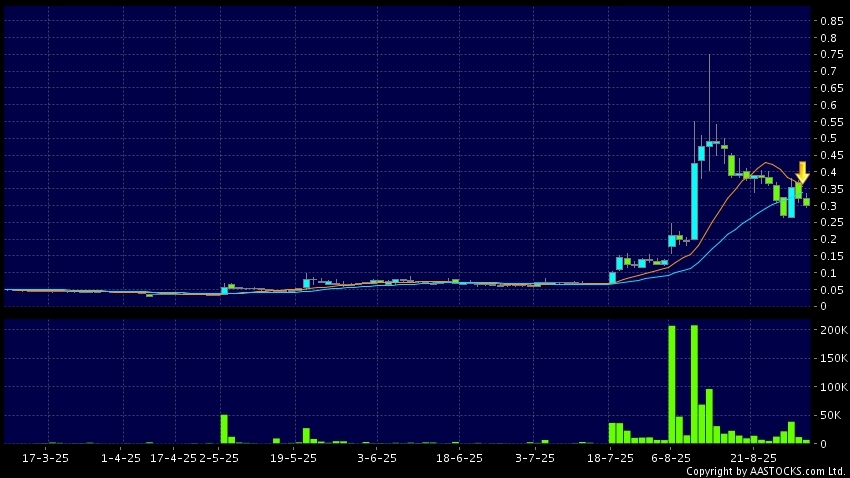Click the 18-7-25 date label
This screenshot has width=850, height=478.
610,458
